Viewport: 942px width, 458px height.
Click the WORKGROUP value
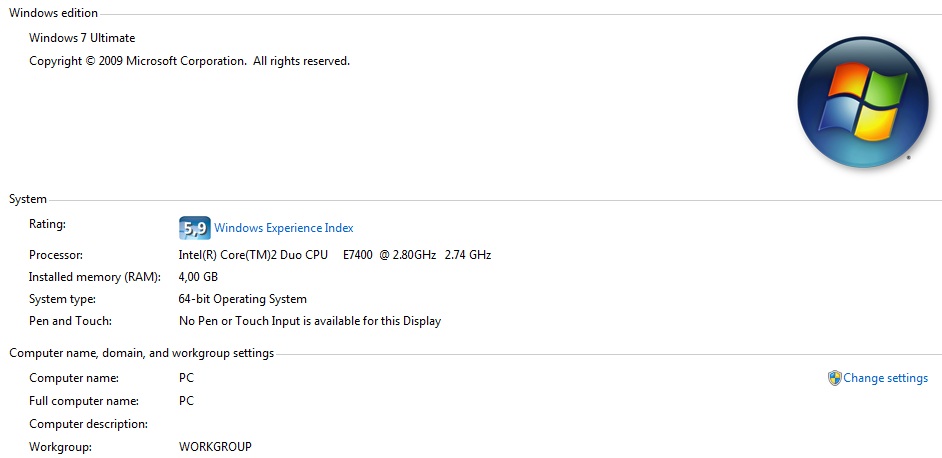click(215, 446)
